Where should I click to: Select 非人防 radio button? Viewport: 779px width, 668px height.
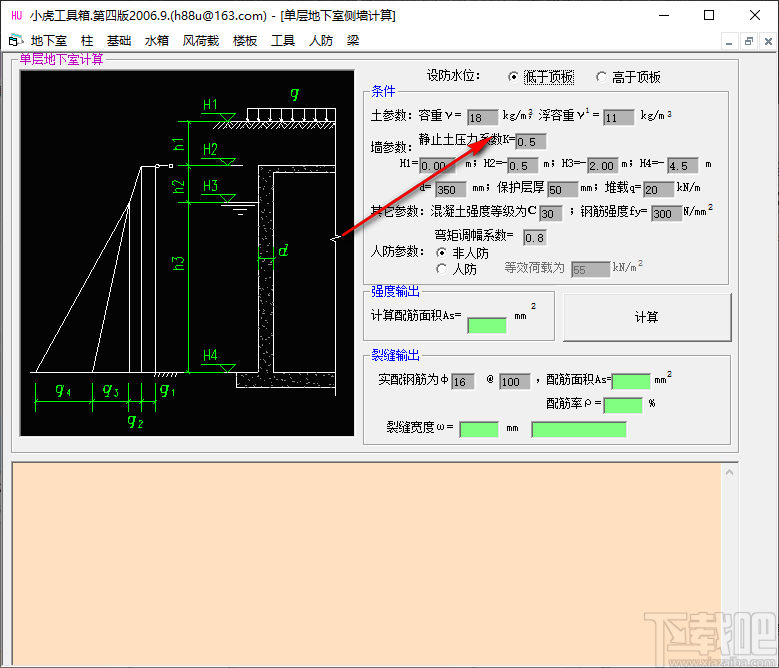462,253
